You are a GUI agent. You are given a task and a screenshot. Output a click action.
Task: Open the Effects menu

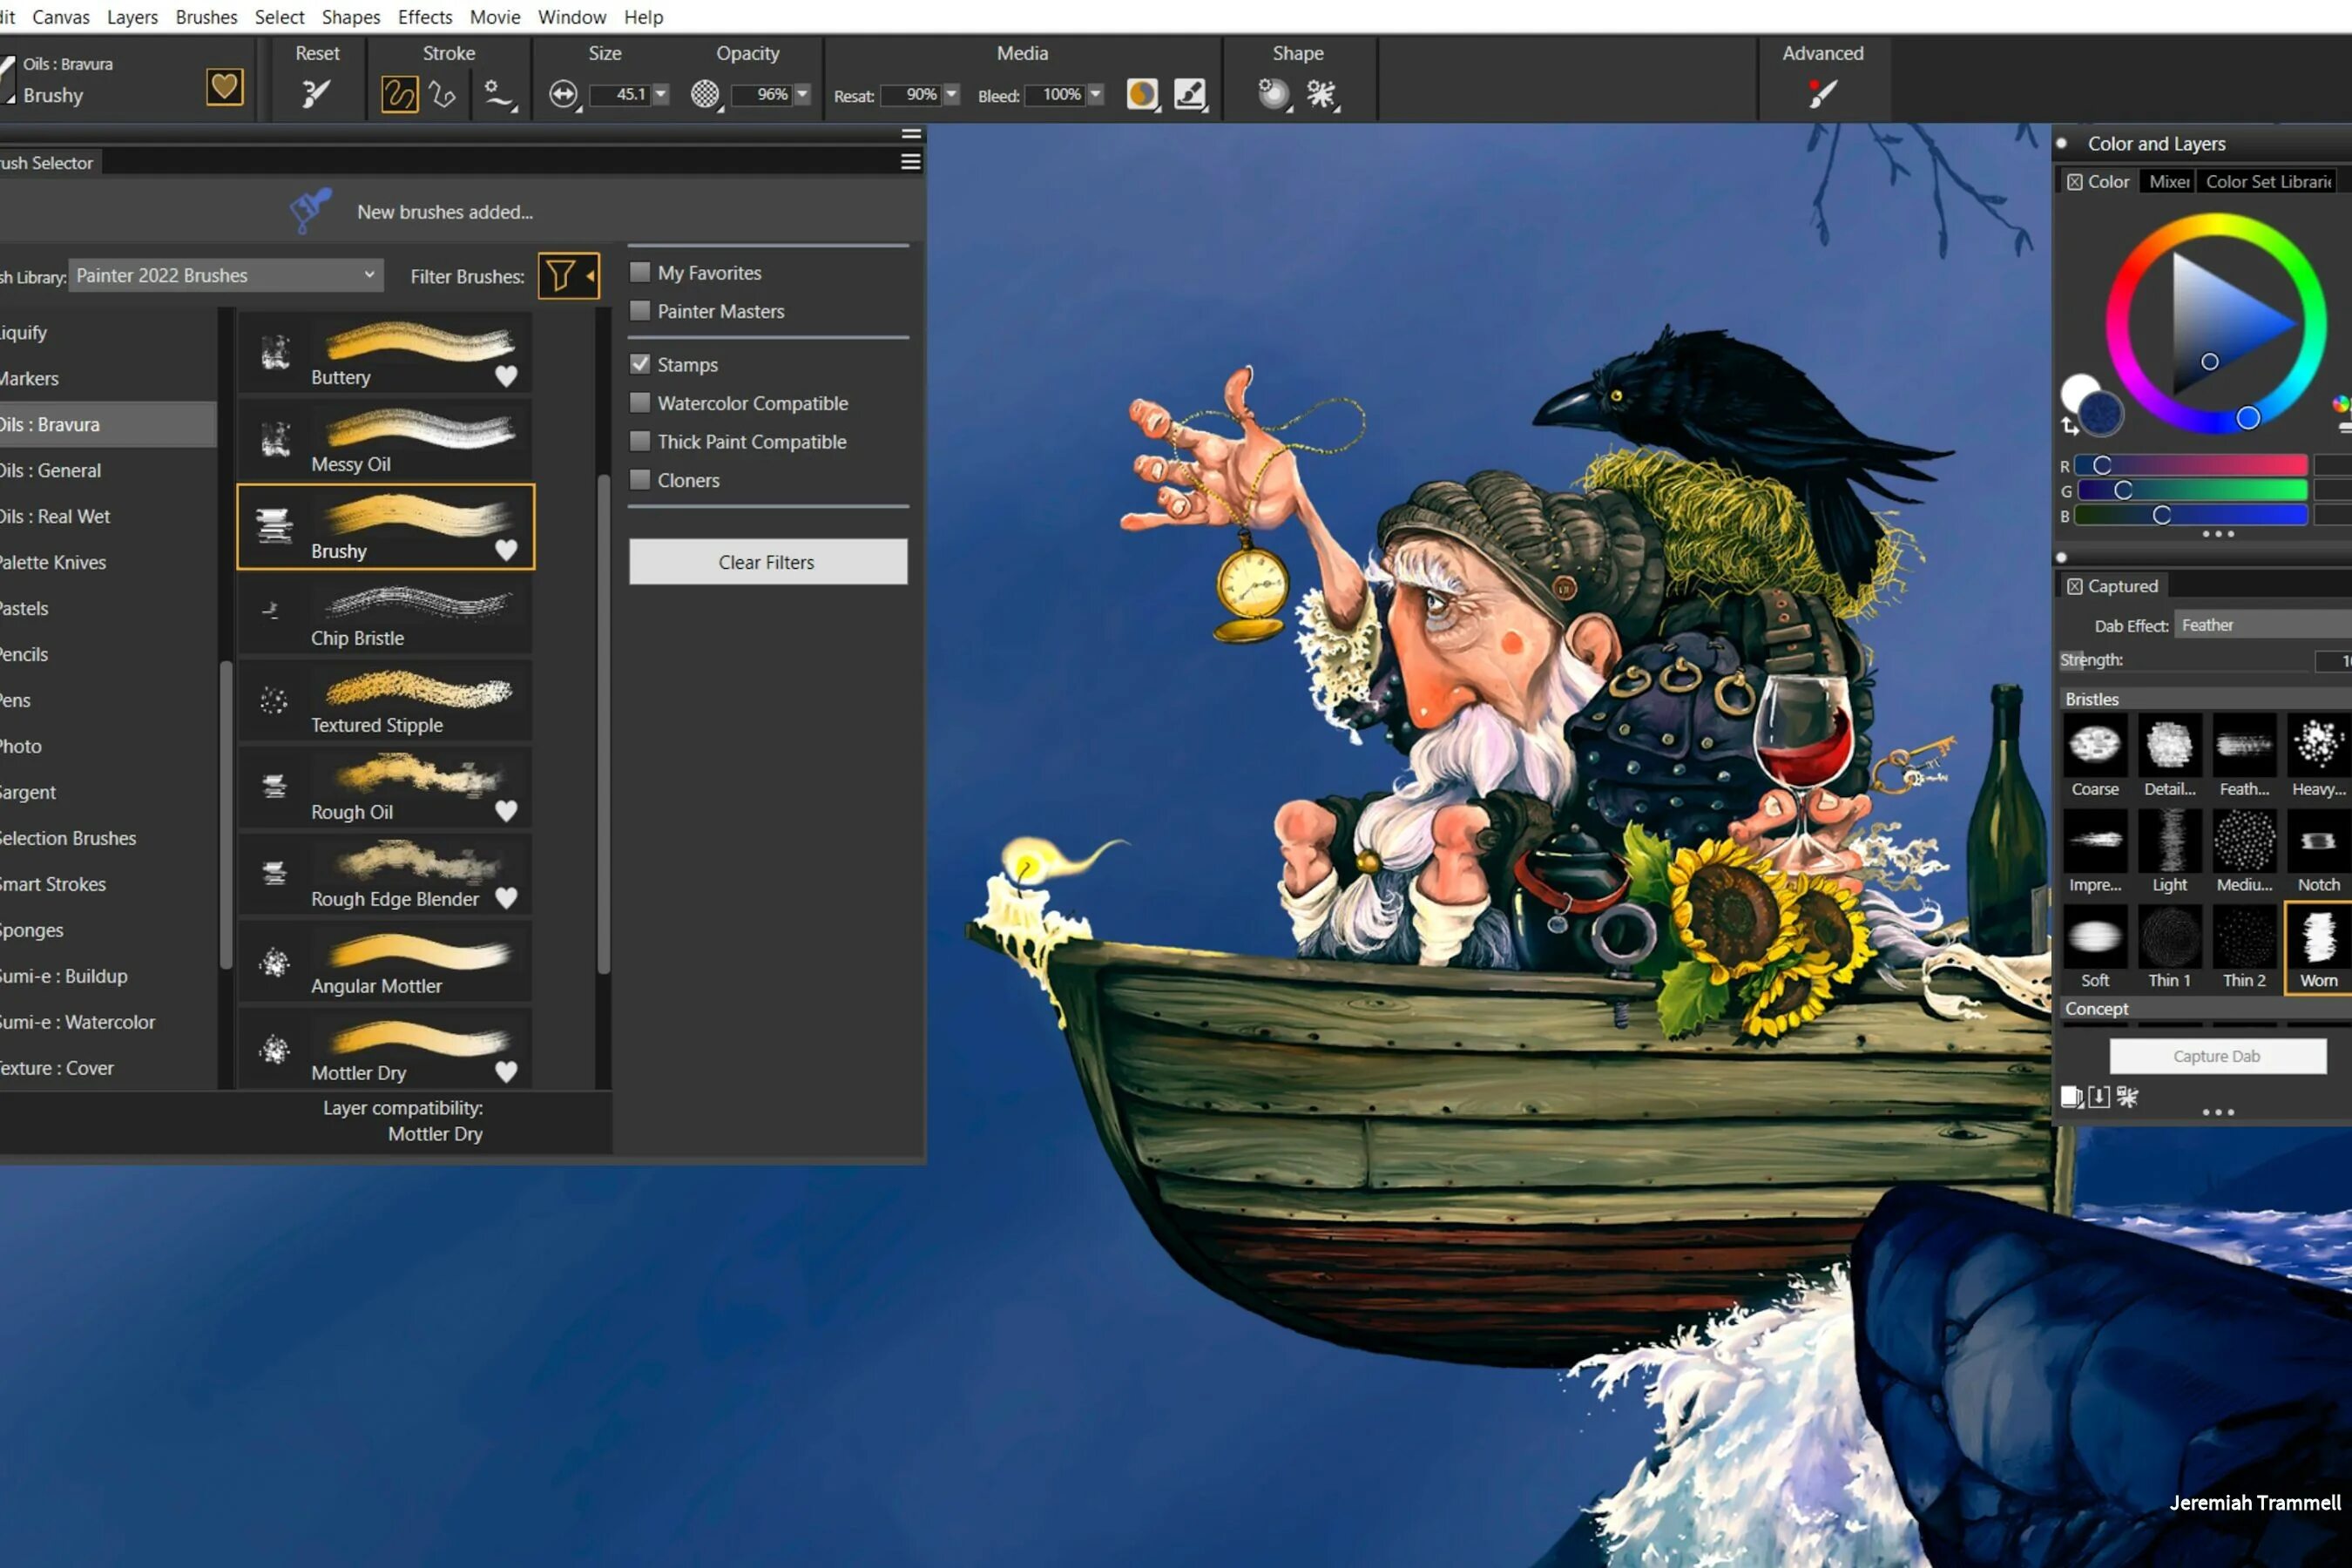click(x=427, y=16)
